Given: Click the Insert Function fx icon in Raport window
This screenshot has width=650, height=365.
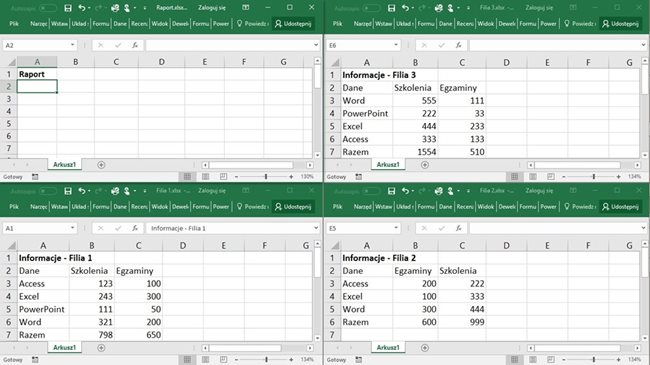Looking at the screenshot, I should (135, 45).
